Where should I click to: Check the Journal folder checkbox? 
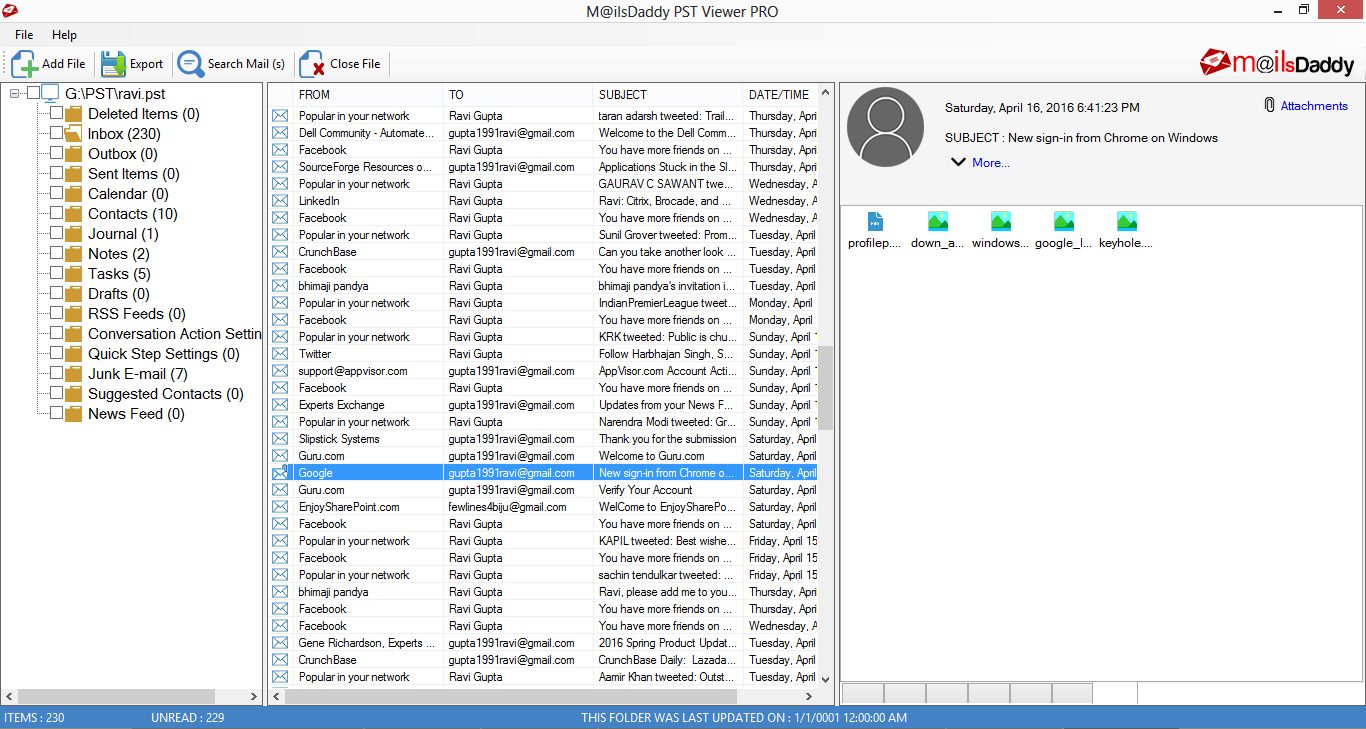tap(56, 234)
